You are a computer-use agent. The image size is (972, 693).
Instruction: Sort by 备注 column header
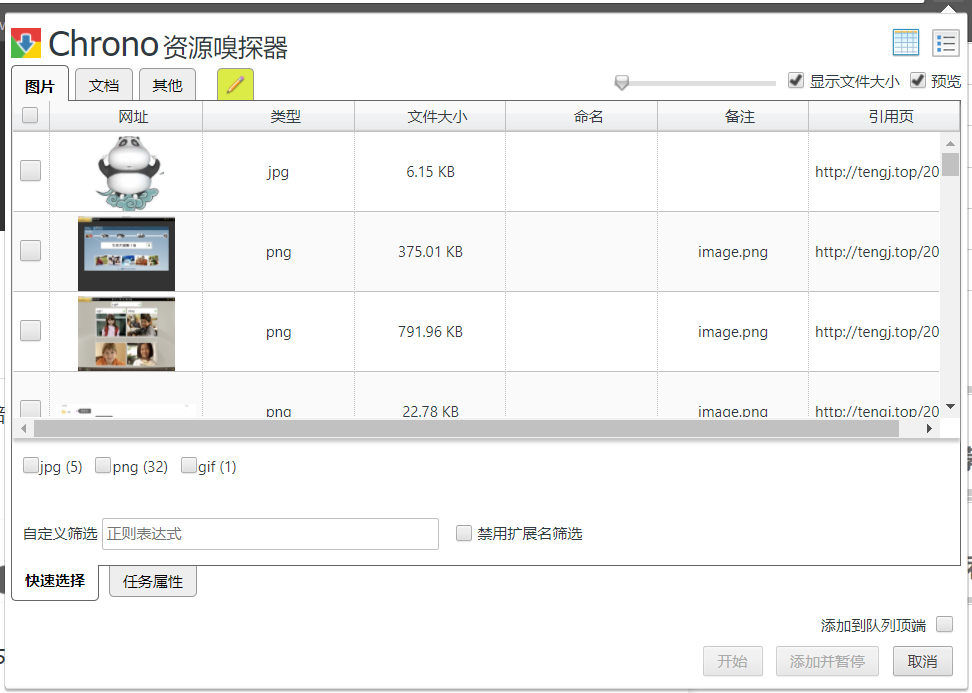point(733,117)
